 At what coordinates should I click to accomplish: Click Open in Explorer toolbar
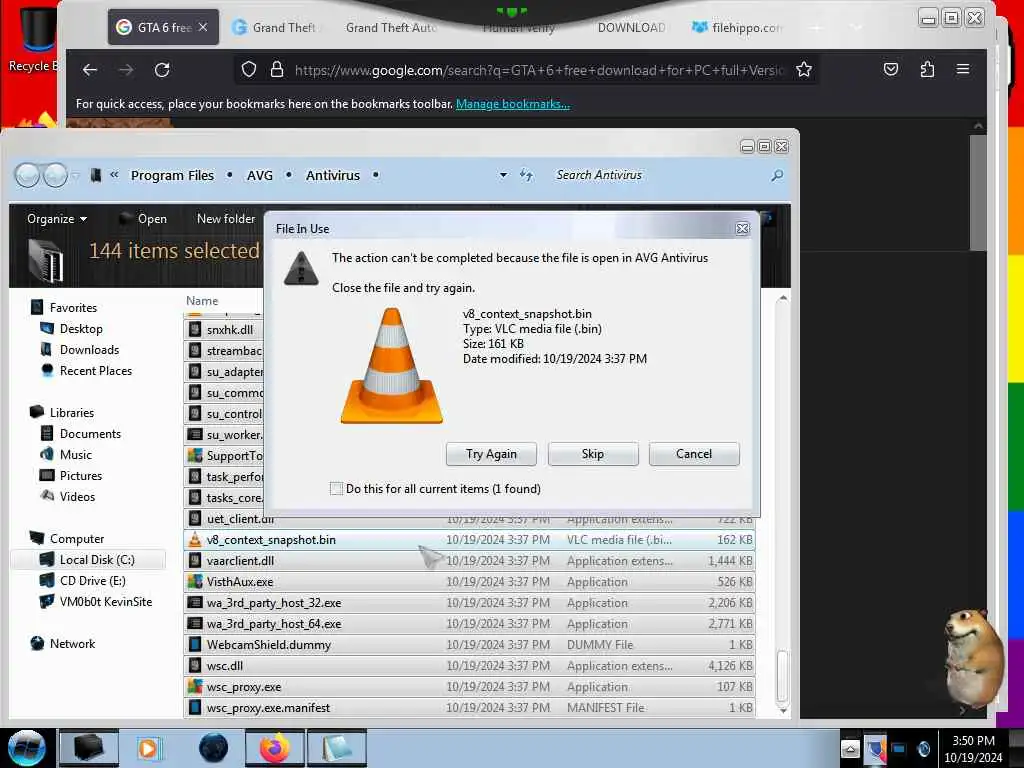click(143, 219)
